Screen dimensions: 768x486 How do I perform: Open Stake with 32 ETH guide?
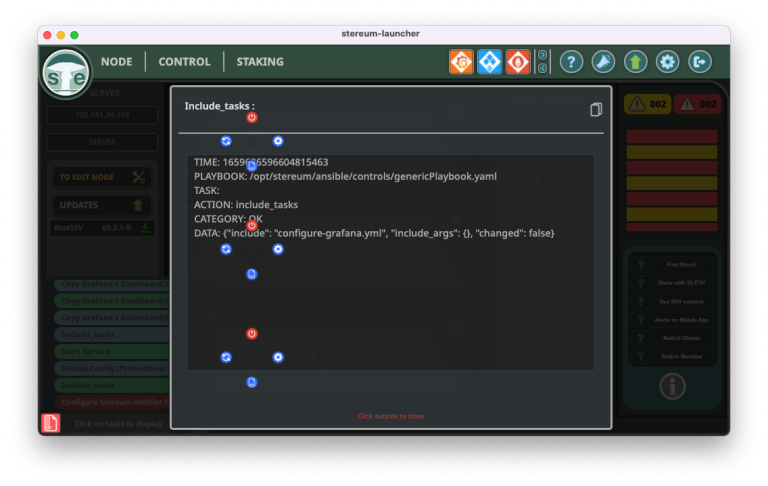tap(672, 283)
